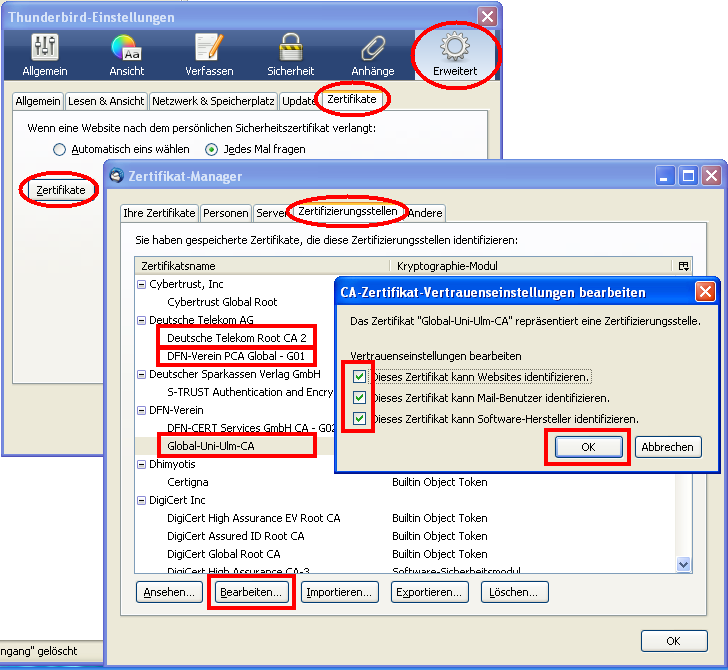Select the S-TRUST Authentication certificate row

point(250,392)
